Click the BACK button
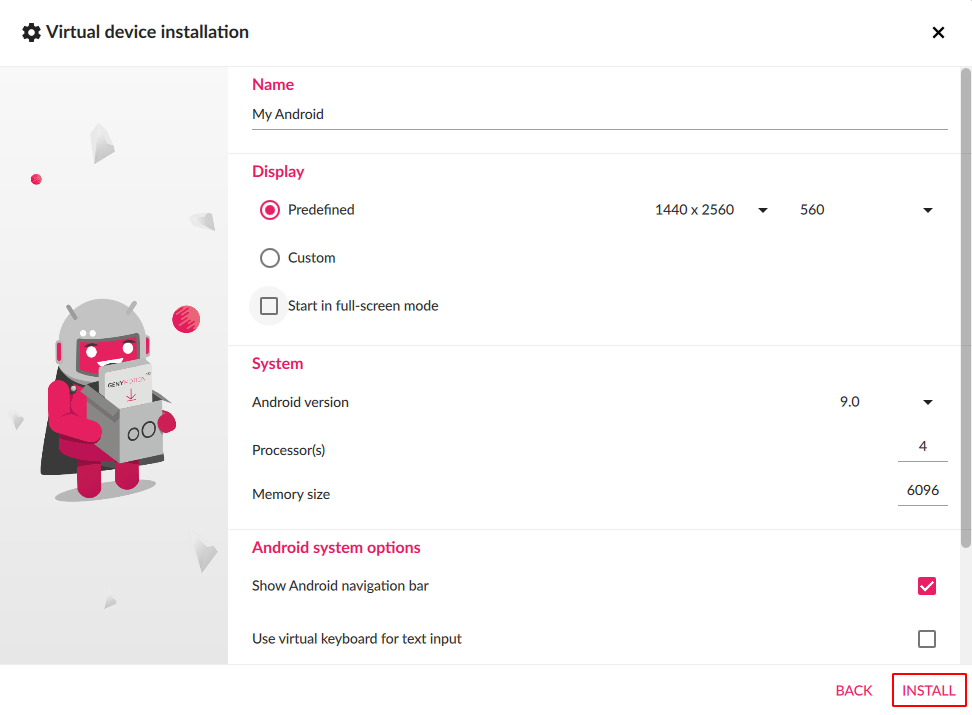Screen dimensions: 972x715 click(854, 691)
